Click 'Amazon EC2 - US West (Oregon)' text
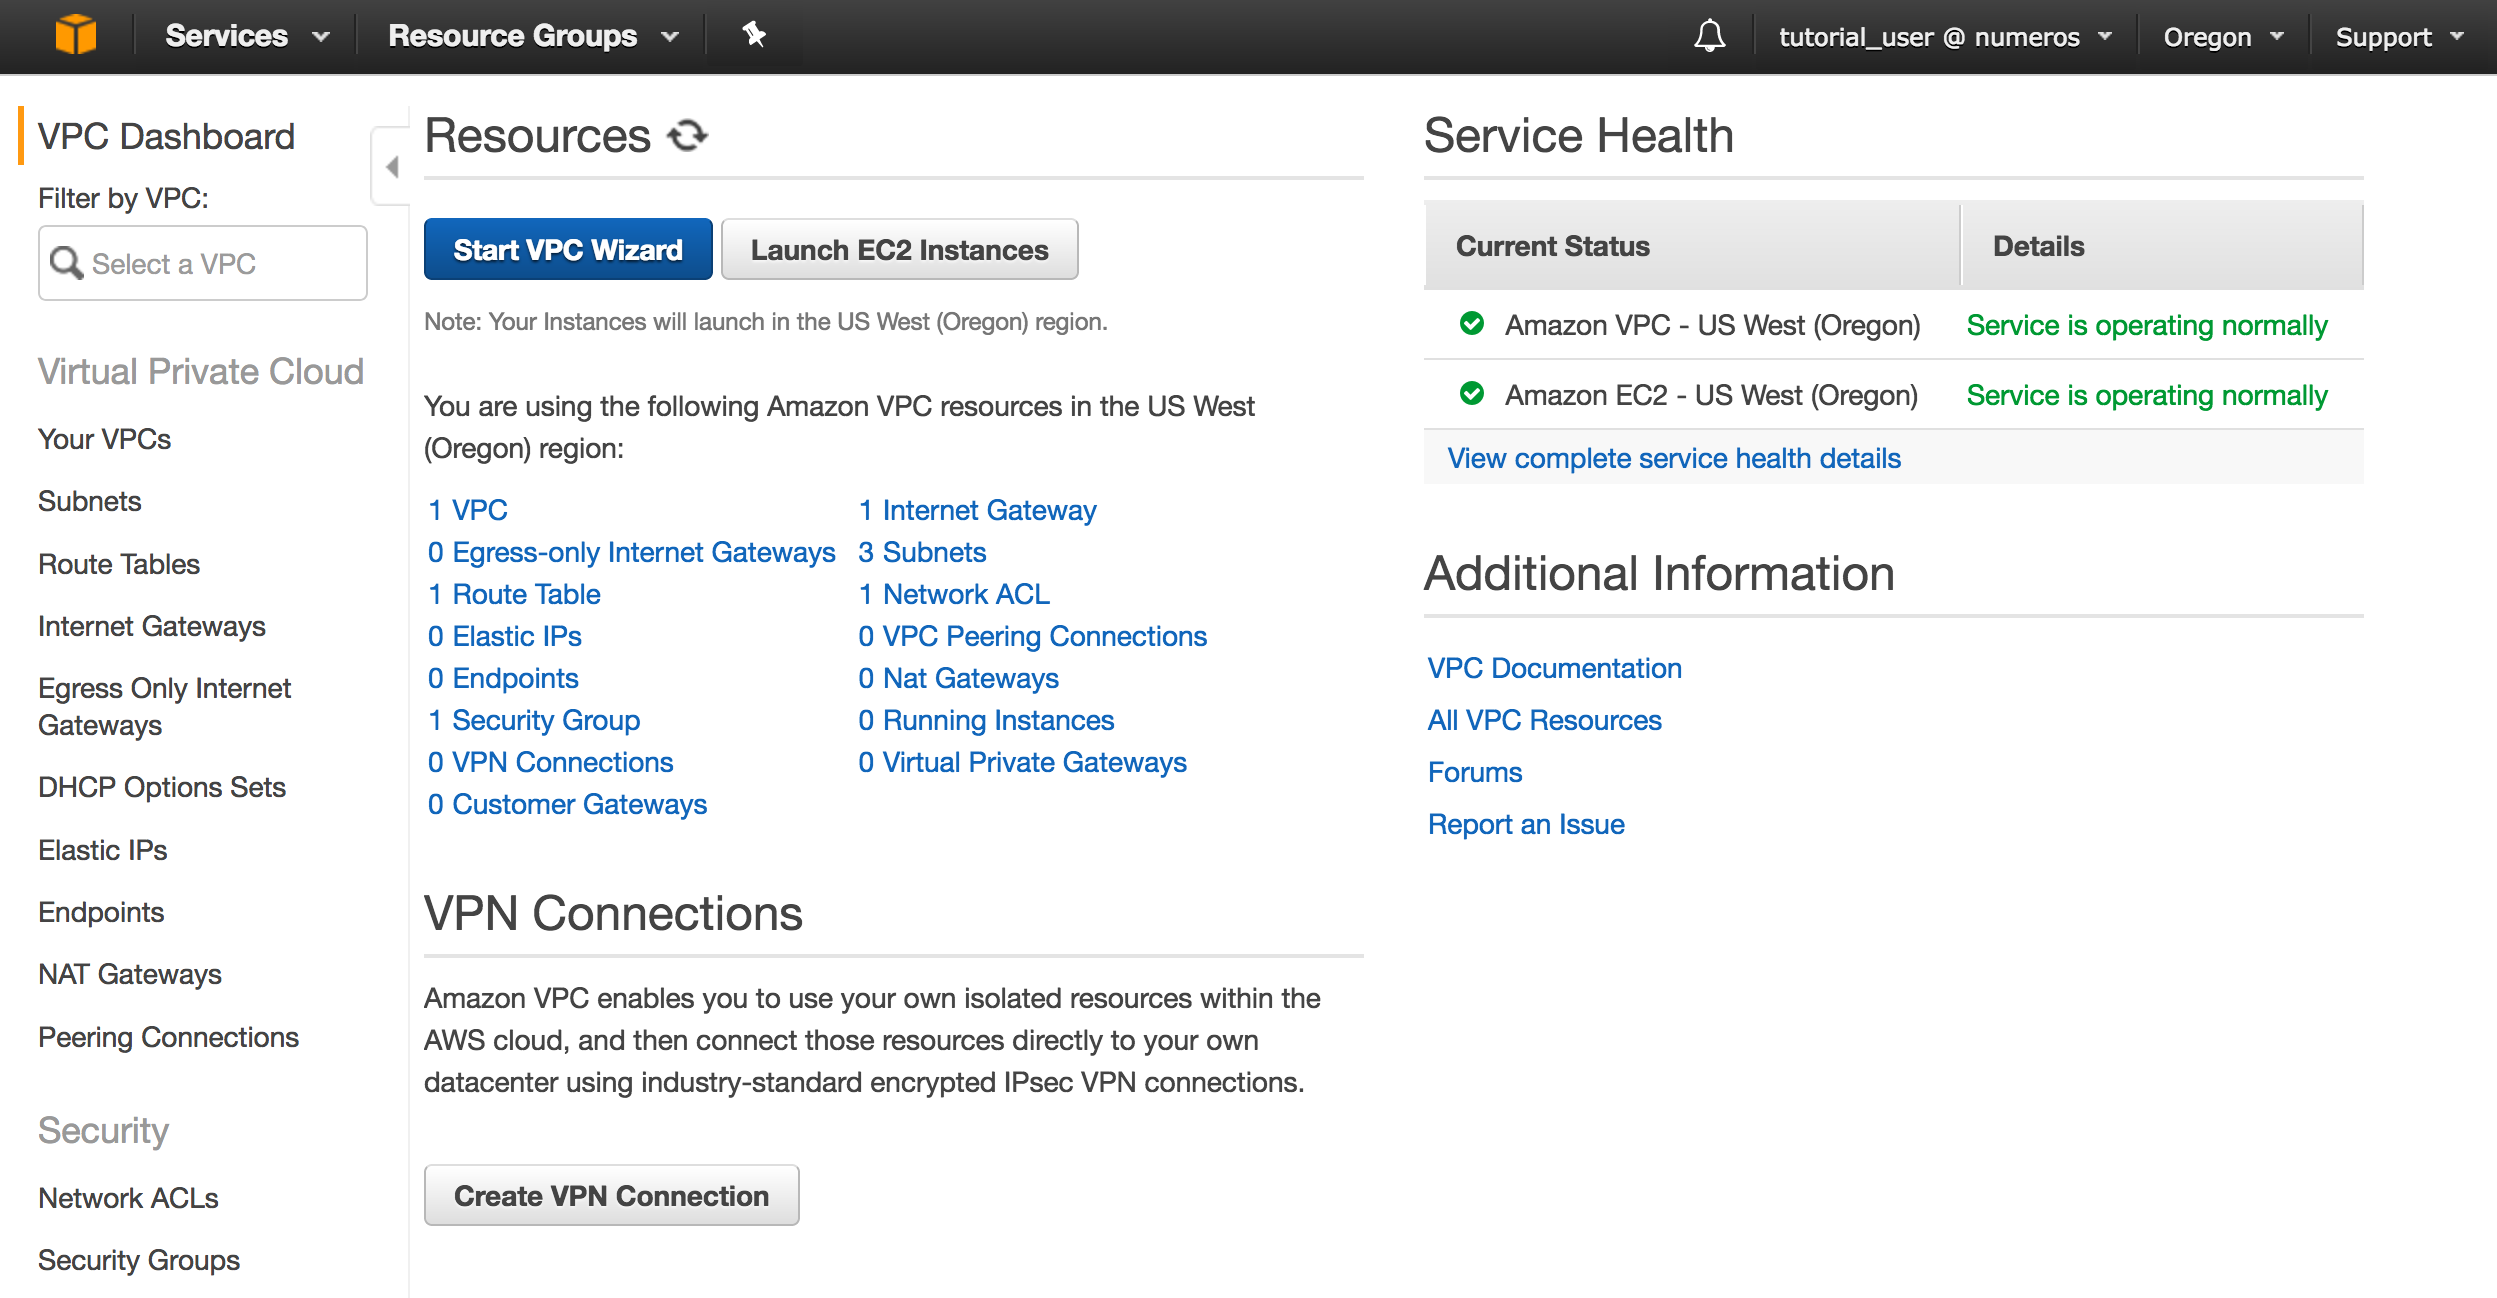 1712,395
